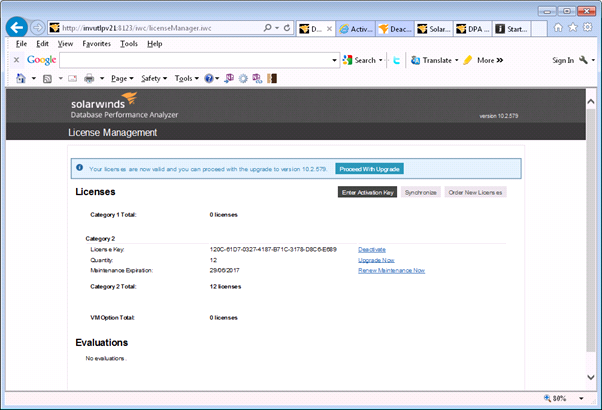
Task: Click the yellow highlighter icon
Action: click(x=468, y=60)
